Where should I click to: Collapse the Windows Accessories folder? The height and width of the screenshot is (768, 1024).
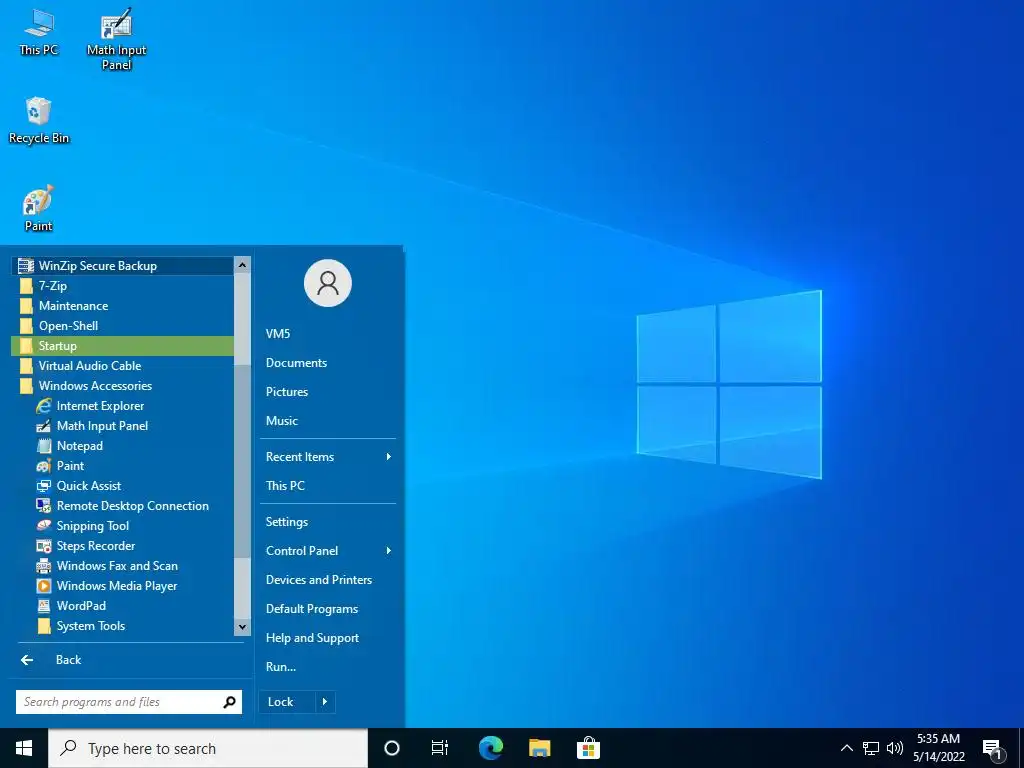pos(122,386)
